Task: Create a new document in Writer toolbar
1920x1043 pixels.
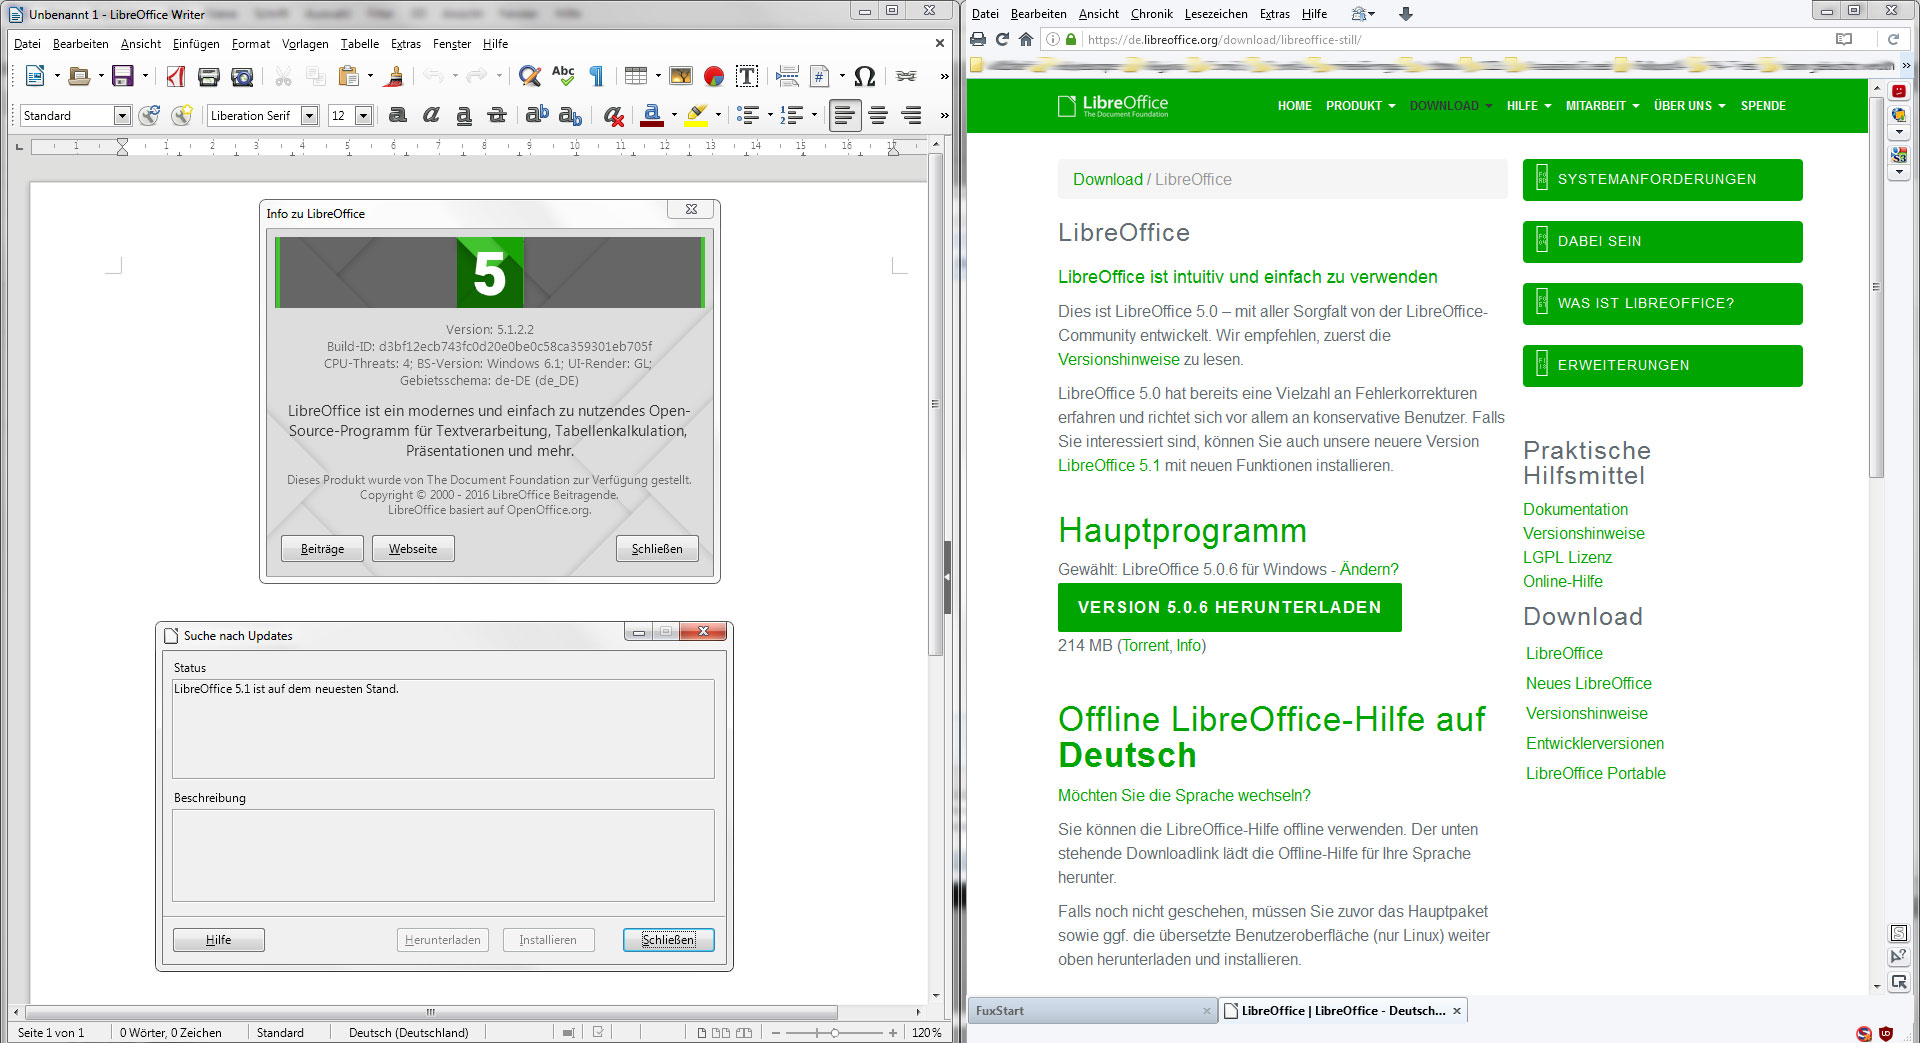Action: [x=35, y=76]
